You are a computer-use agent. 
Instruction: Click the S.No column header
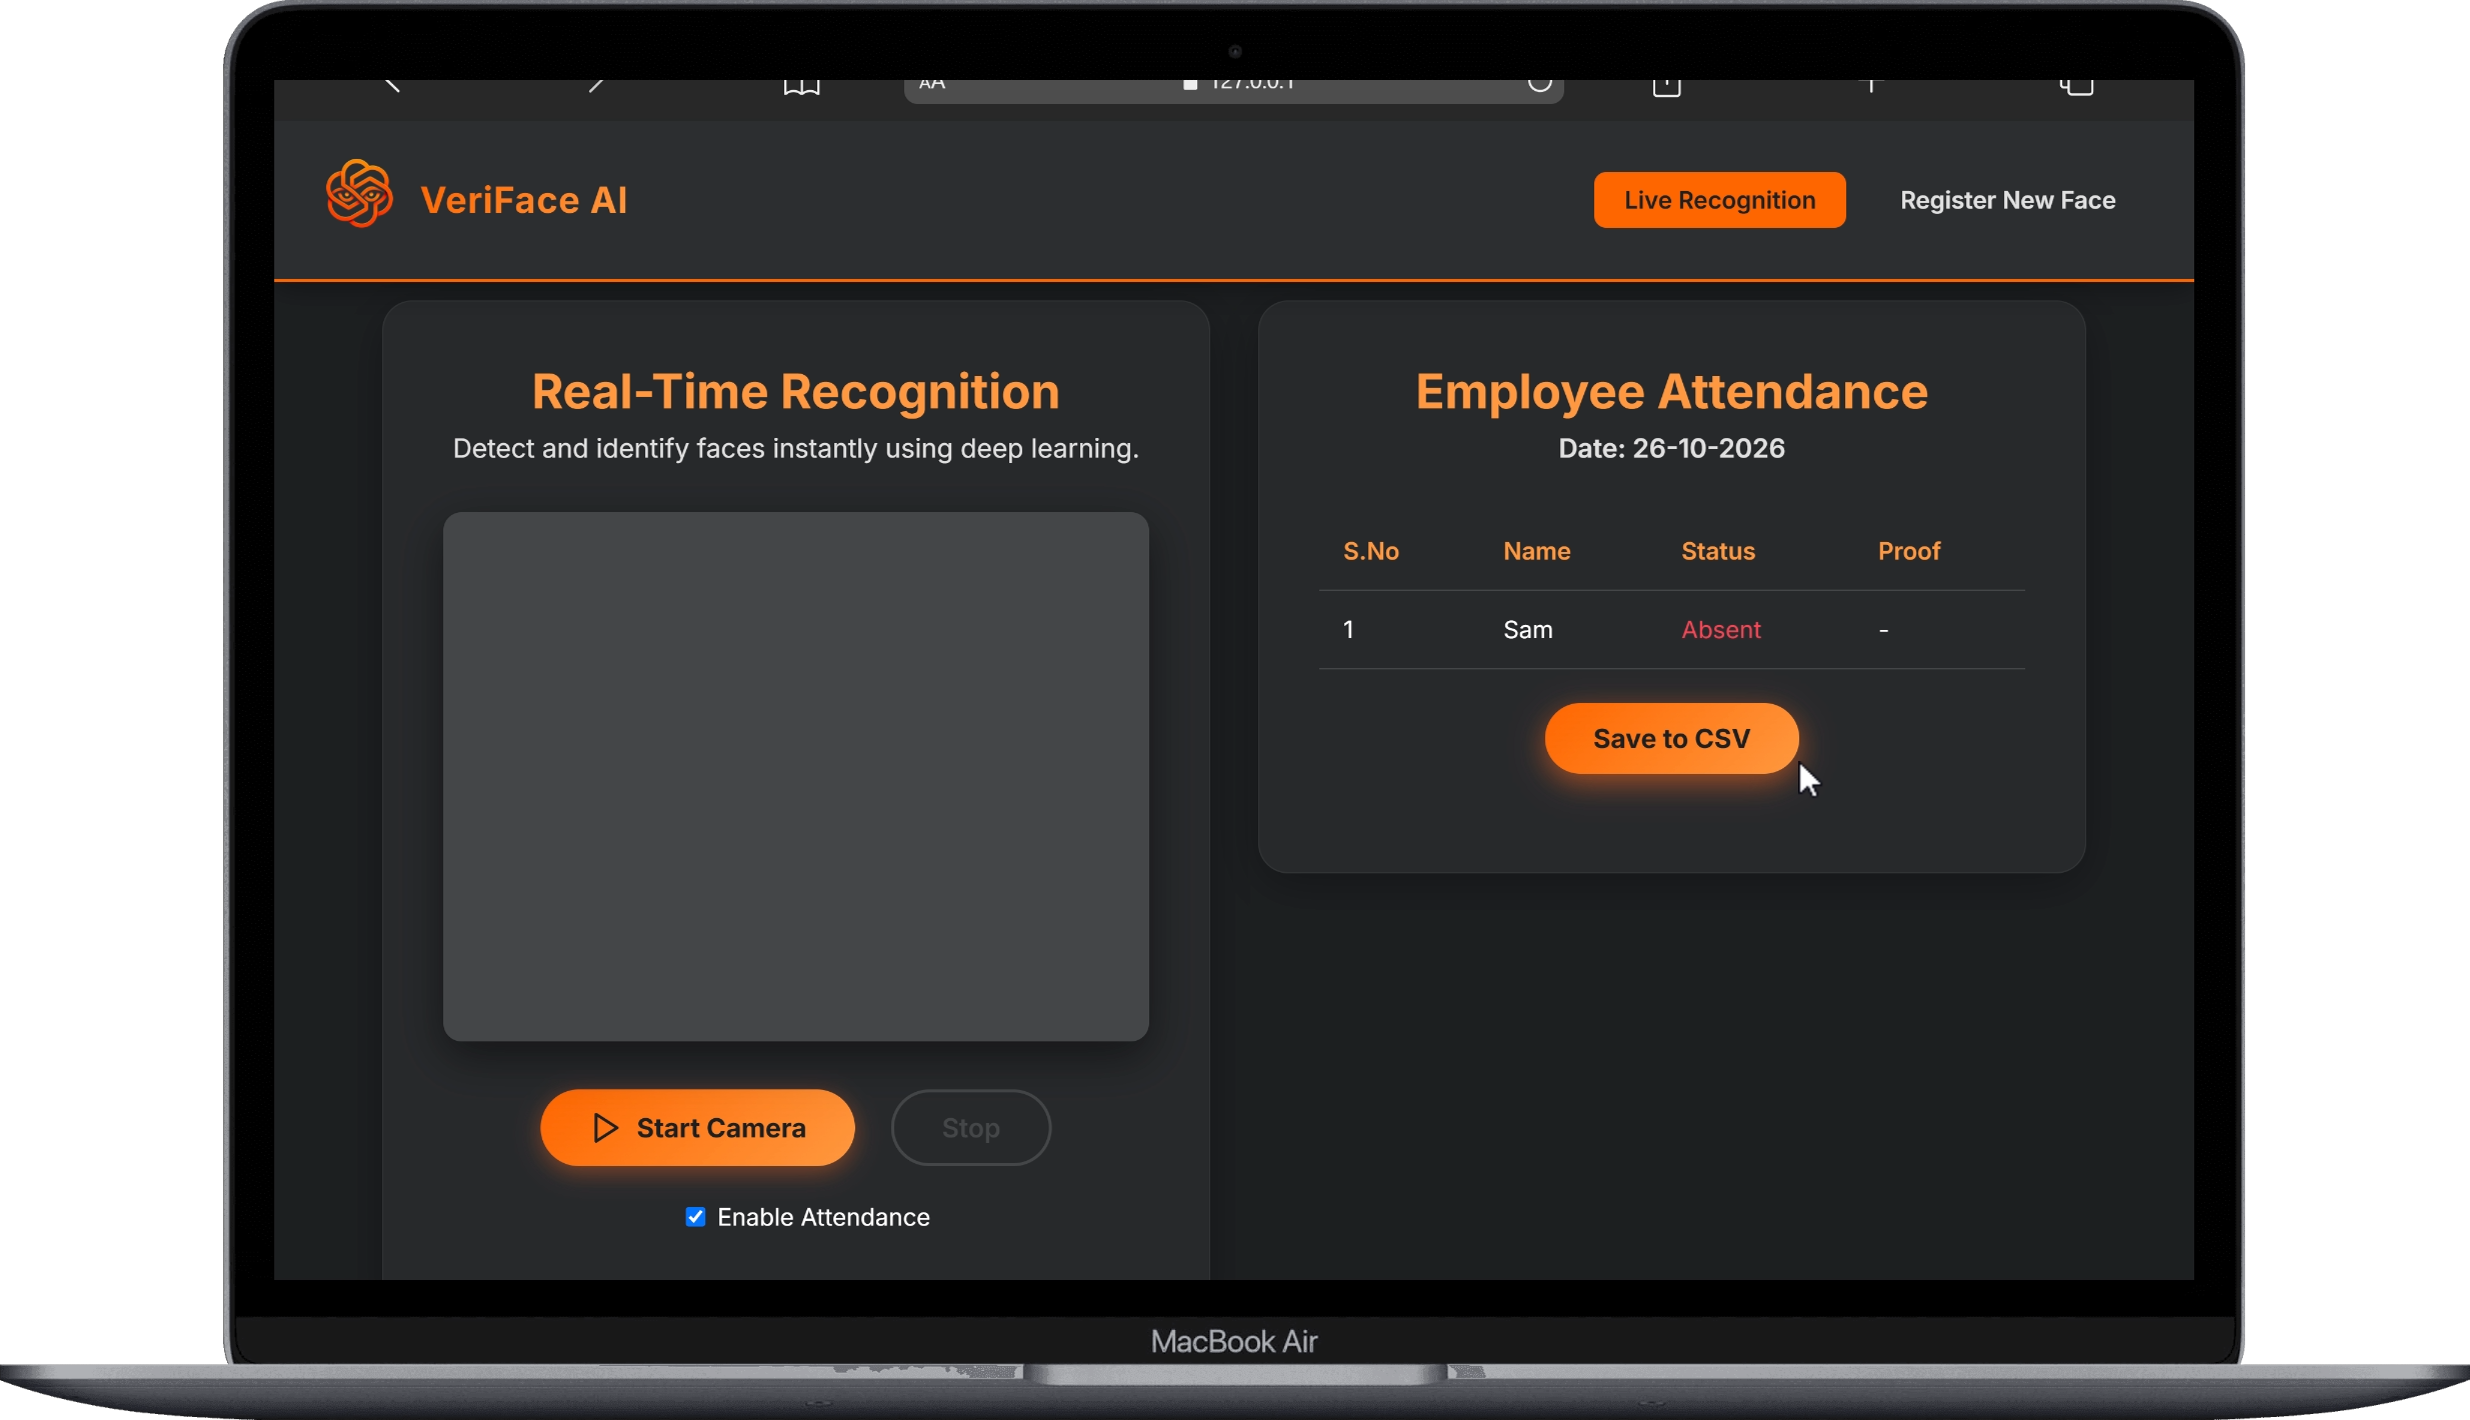pos(1370,551)
